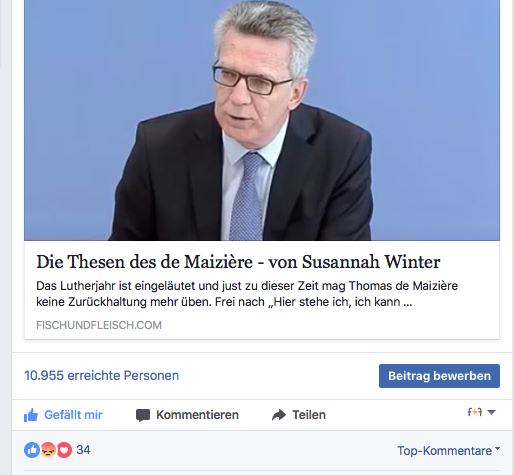The width and height of the screenshot is (514, 475).
Task: Expand the post-as identity dropdown arrow
Action: 491,412
